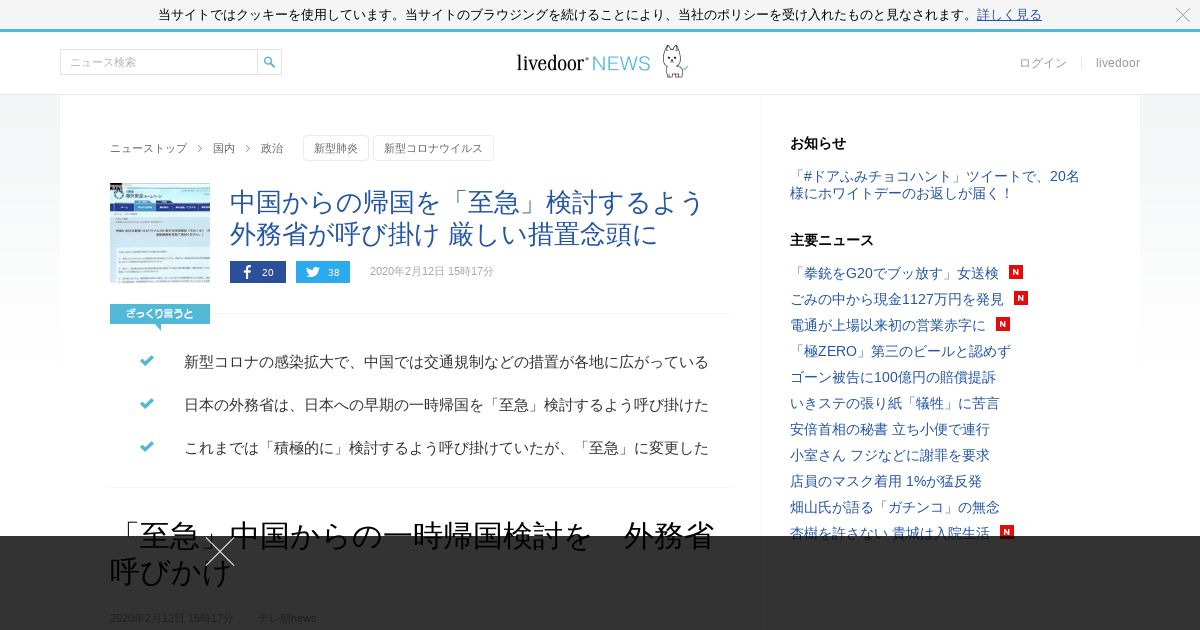
Task: Open 「極ZERO」第三のビールと認めず news
Action: click(900, 351)
